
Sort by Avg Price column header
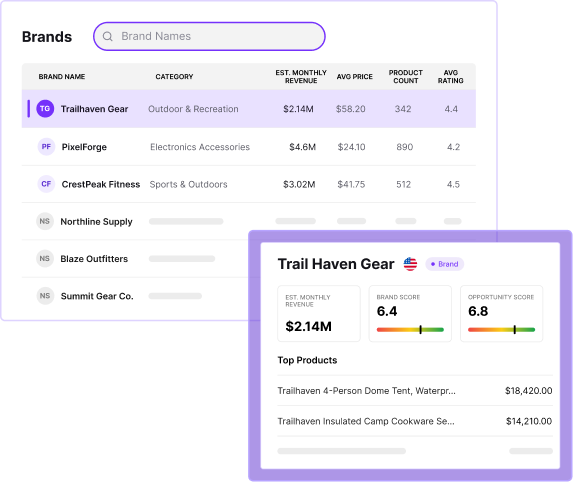point(354,77)
